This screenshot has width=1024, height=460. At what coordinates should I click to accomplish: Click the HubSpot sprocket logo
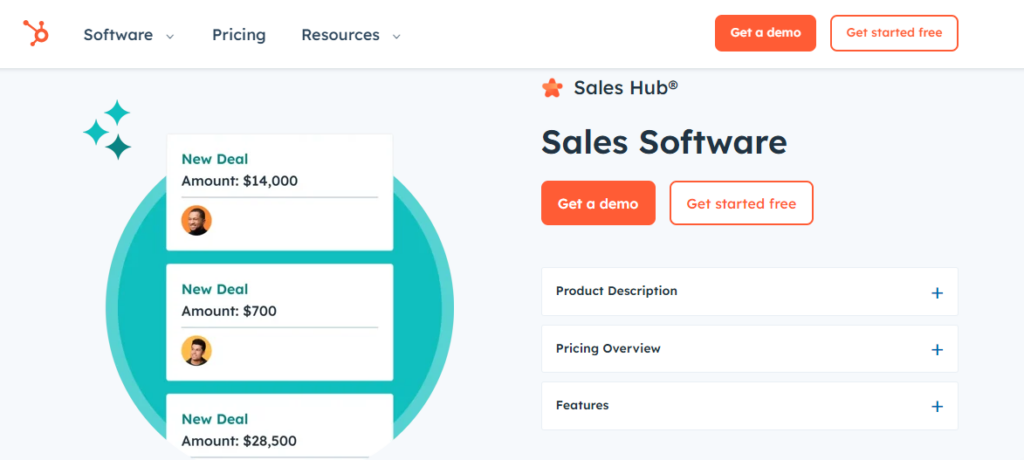point(36,34)
